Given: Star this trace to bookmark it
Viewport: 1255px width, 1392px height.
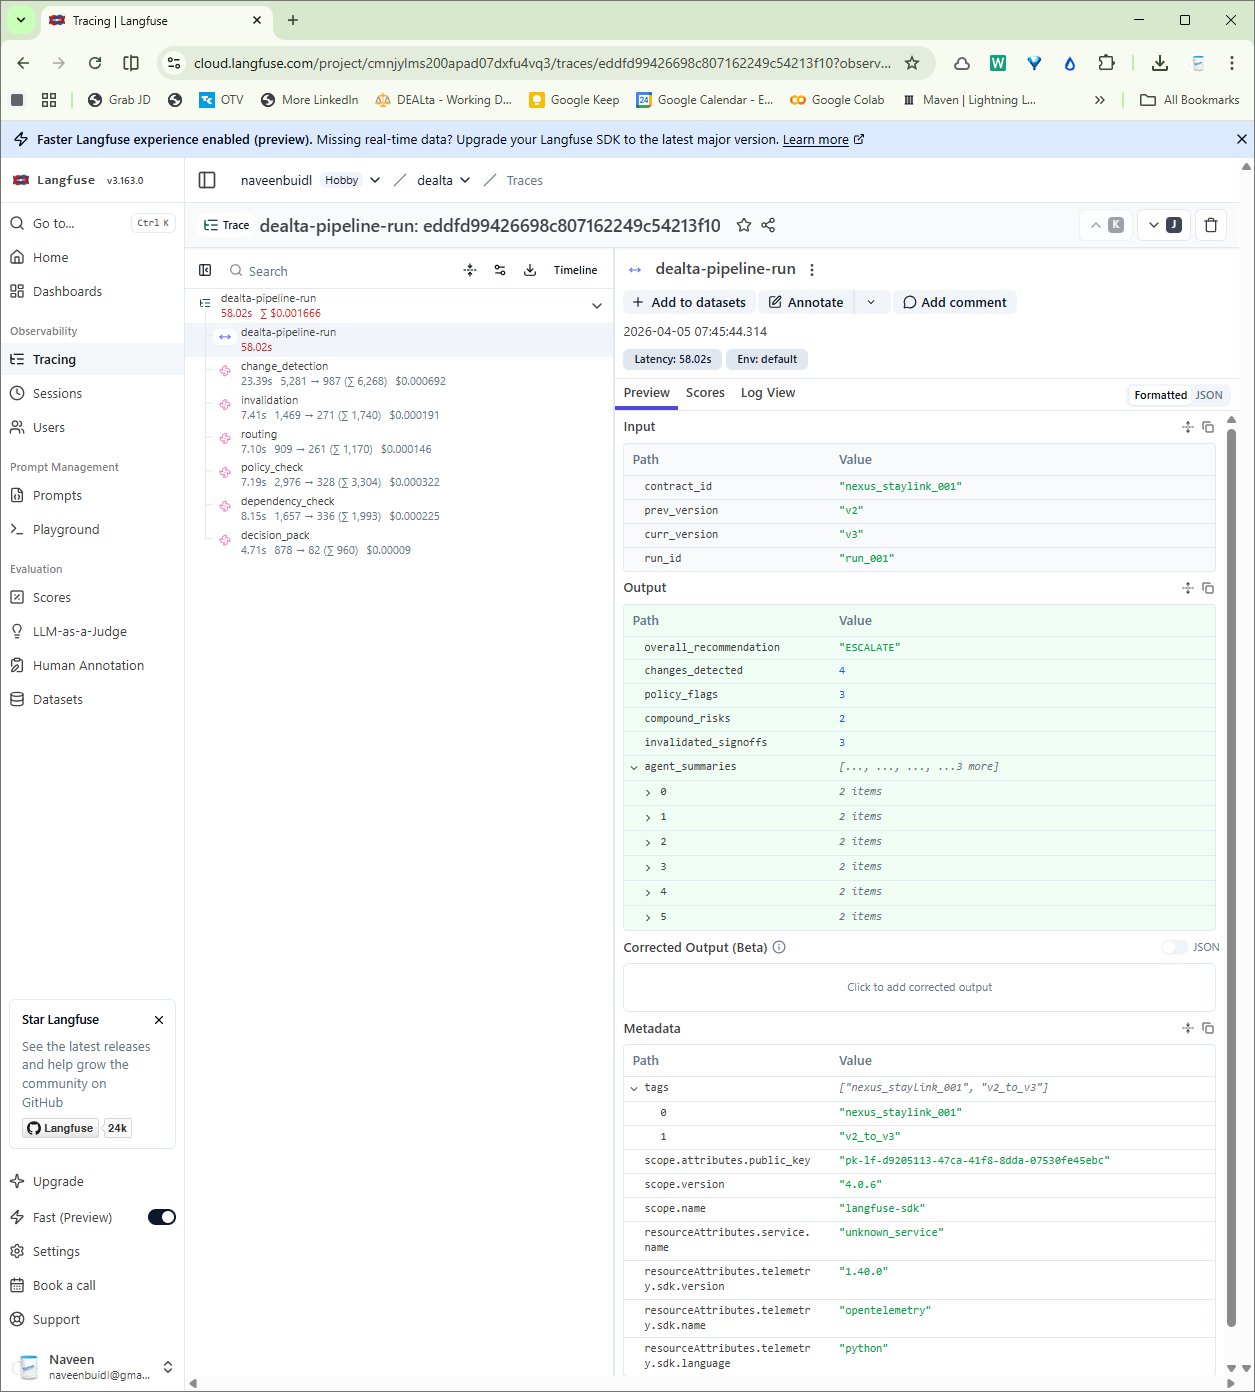Looking at the screenshot, I should point(744,226).
